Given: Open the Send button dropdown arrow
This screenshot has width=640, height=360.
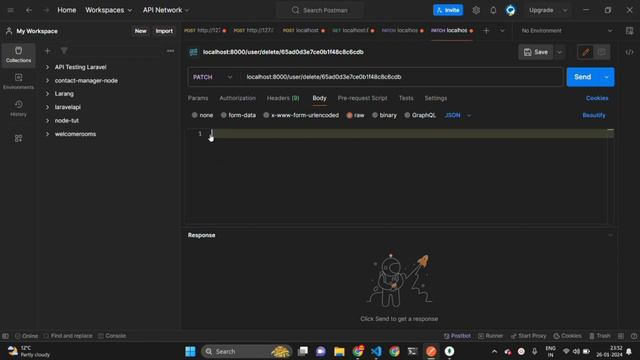Looking at the screenshot, I should tap(607, 77).
